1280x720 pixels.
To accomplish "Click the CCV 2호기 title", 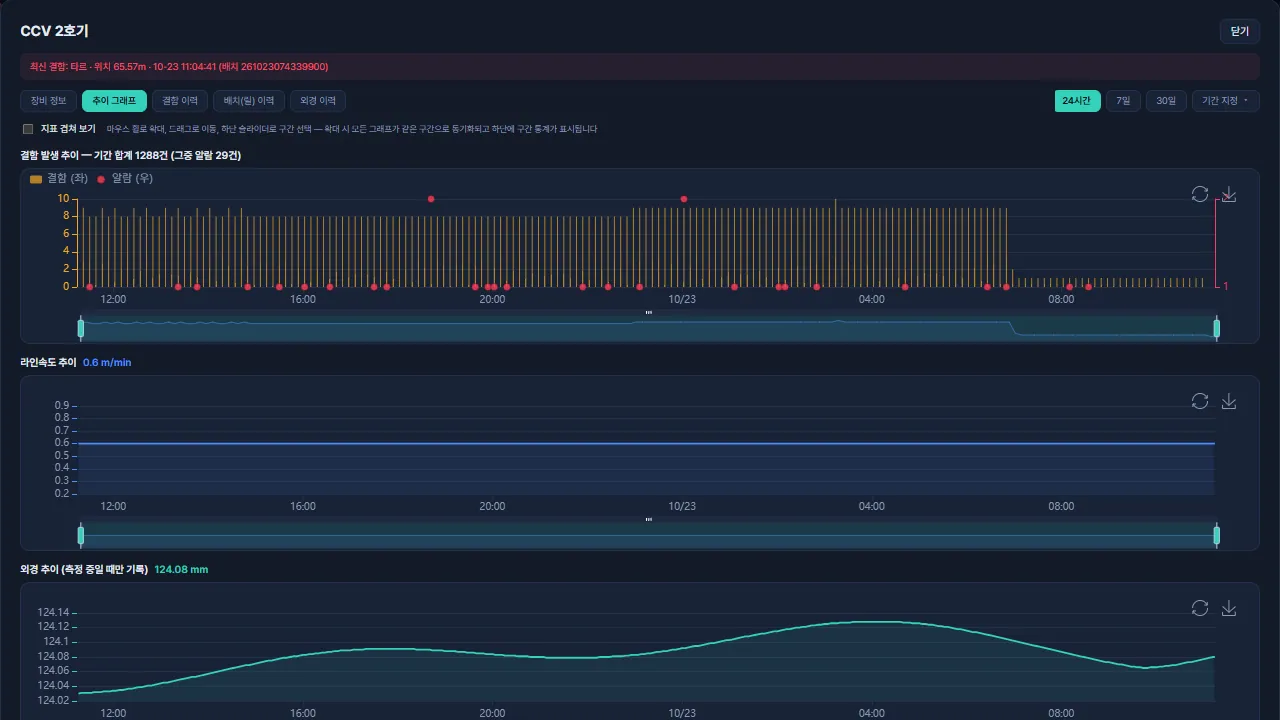I will (x=54, y=31).
